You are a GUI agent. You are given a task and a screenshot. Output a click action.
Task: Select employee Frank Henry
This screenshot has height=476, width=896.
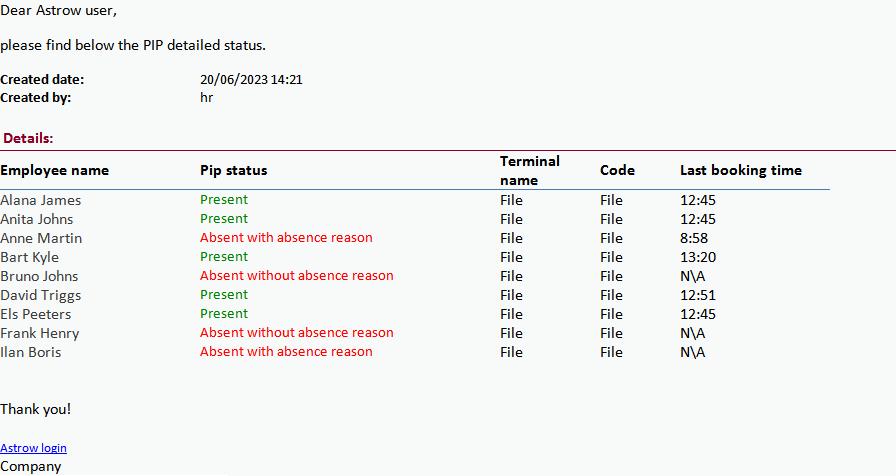(39, 333)
